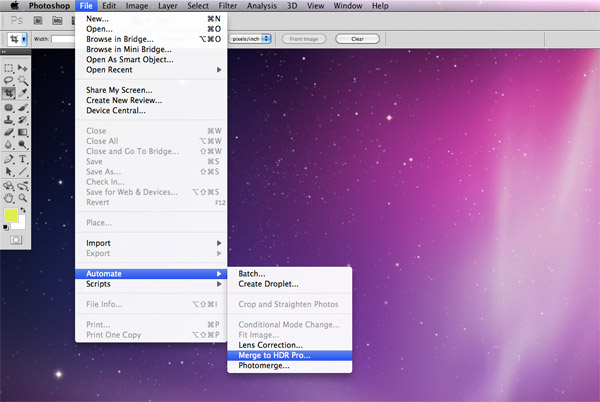Screen dimensions: 600x402
Task: Launch Mini Bridge via the Mb icon
Action: [57, 21]
